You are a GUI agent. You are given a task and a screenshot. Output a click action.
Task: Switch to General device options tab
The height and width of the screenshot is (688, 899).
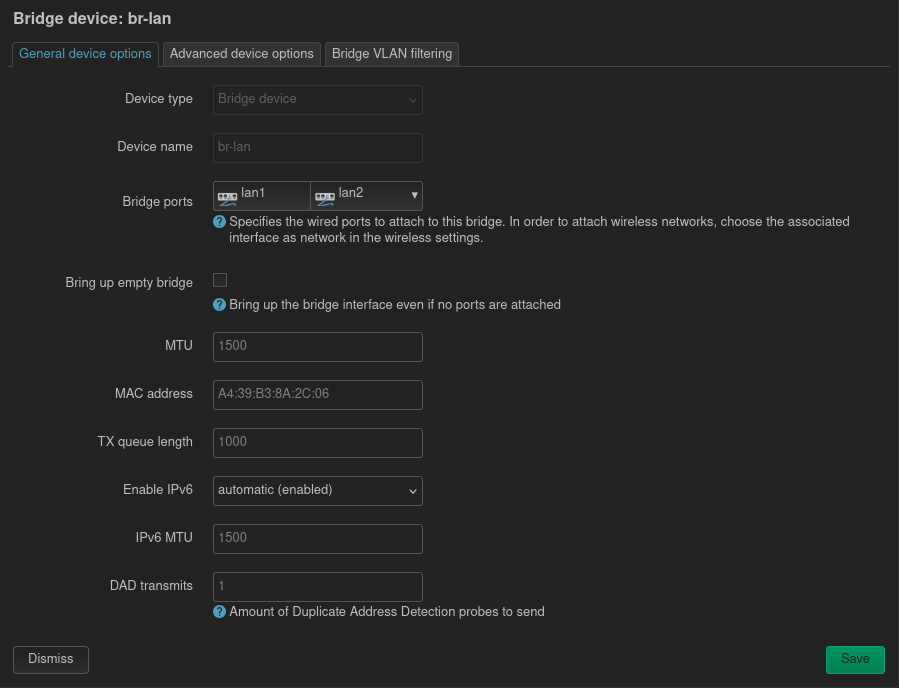pos(85,54)
